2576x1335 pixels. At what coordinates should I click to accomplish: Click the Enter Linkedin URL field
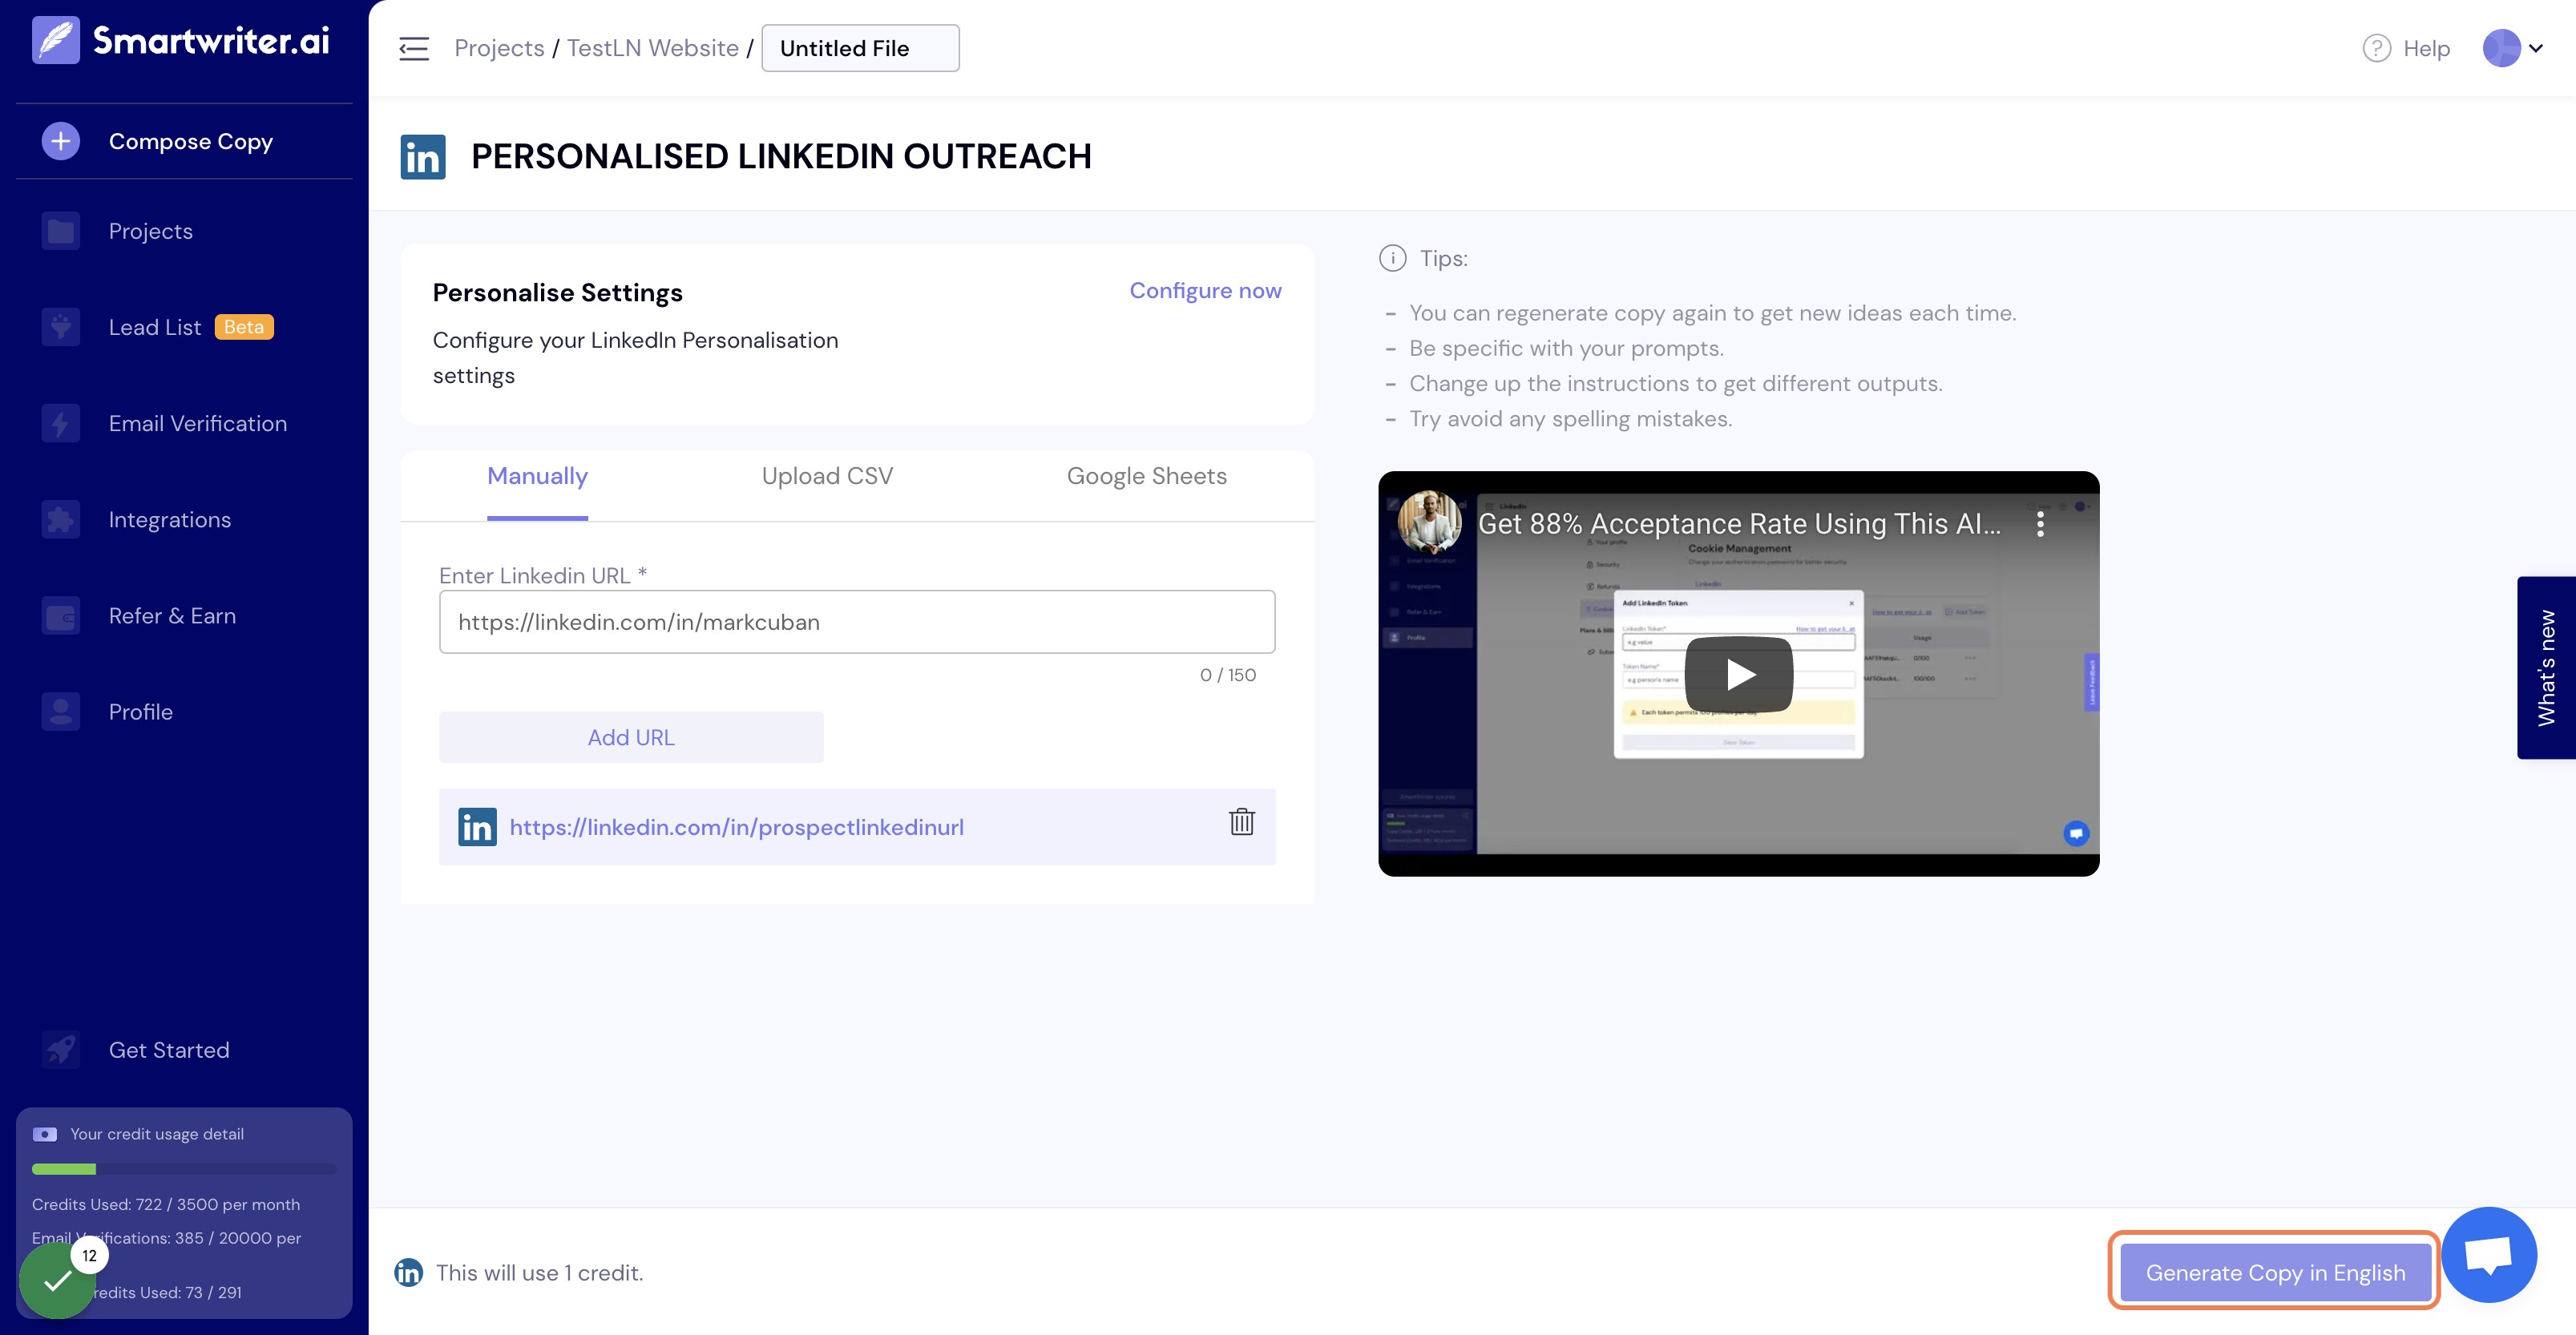tap(857, 622)
